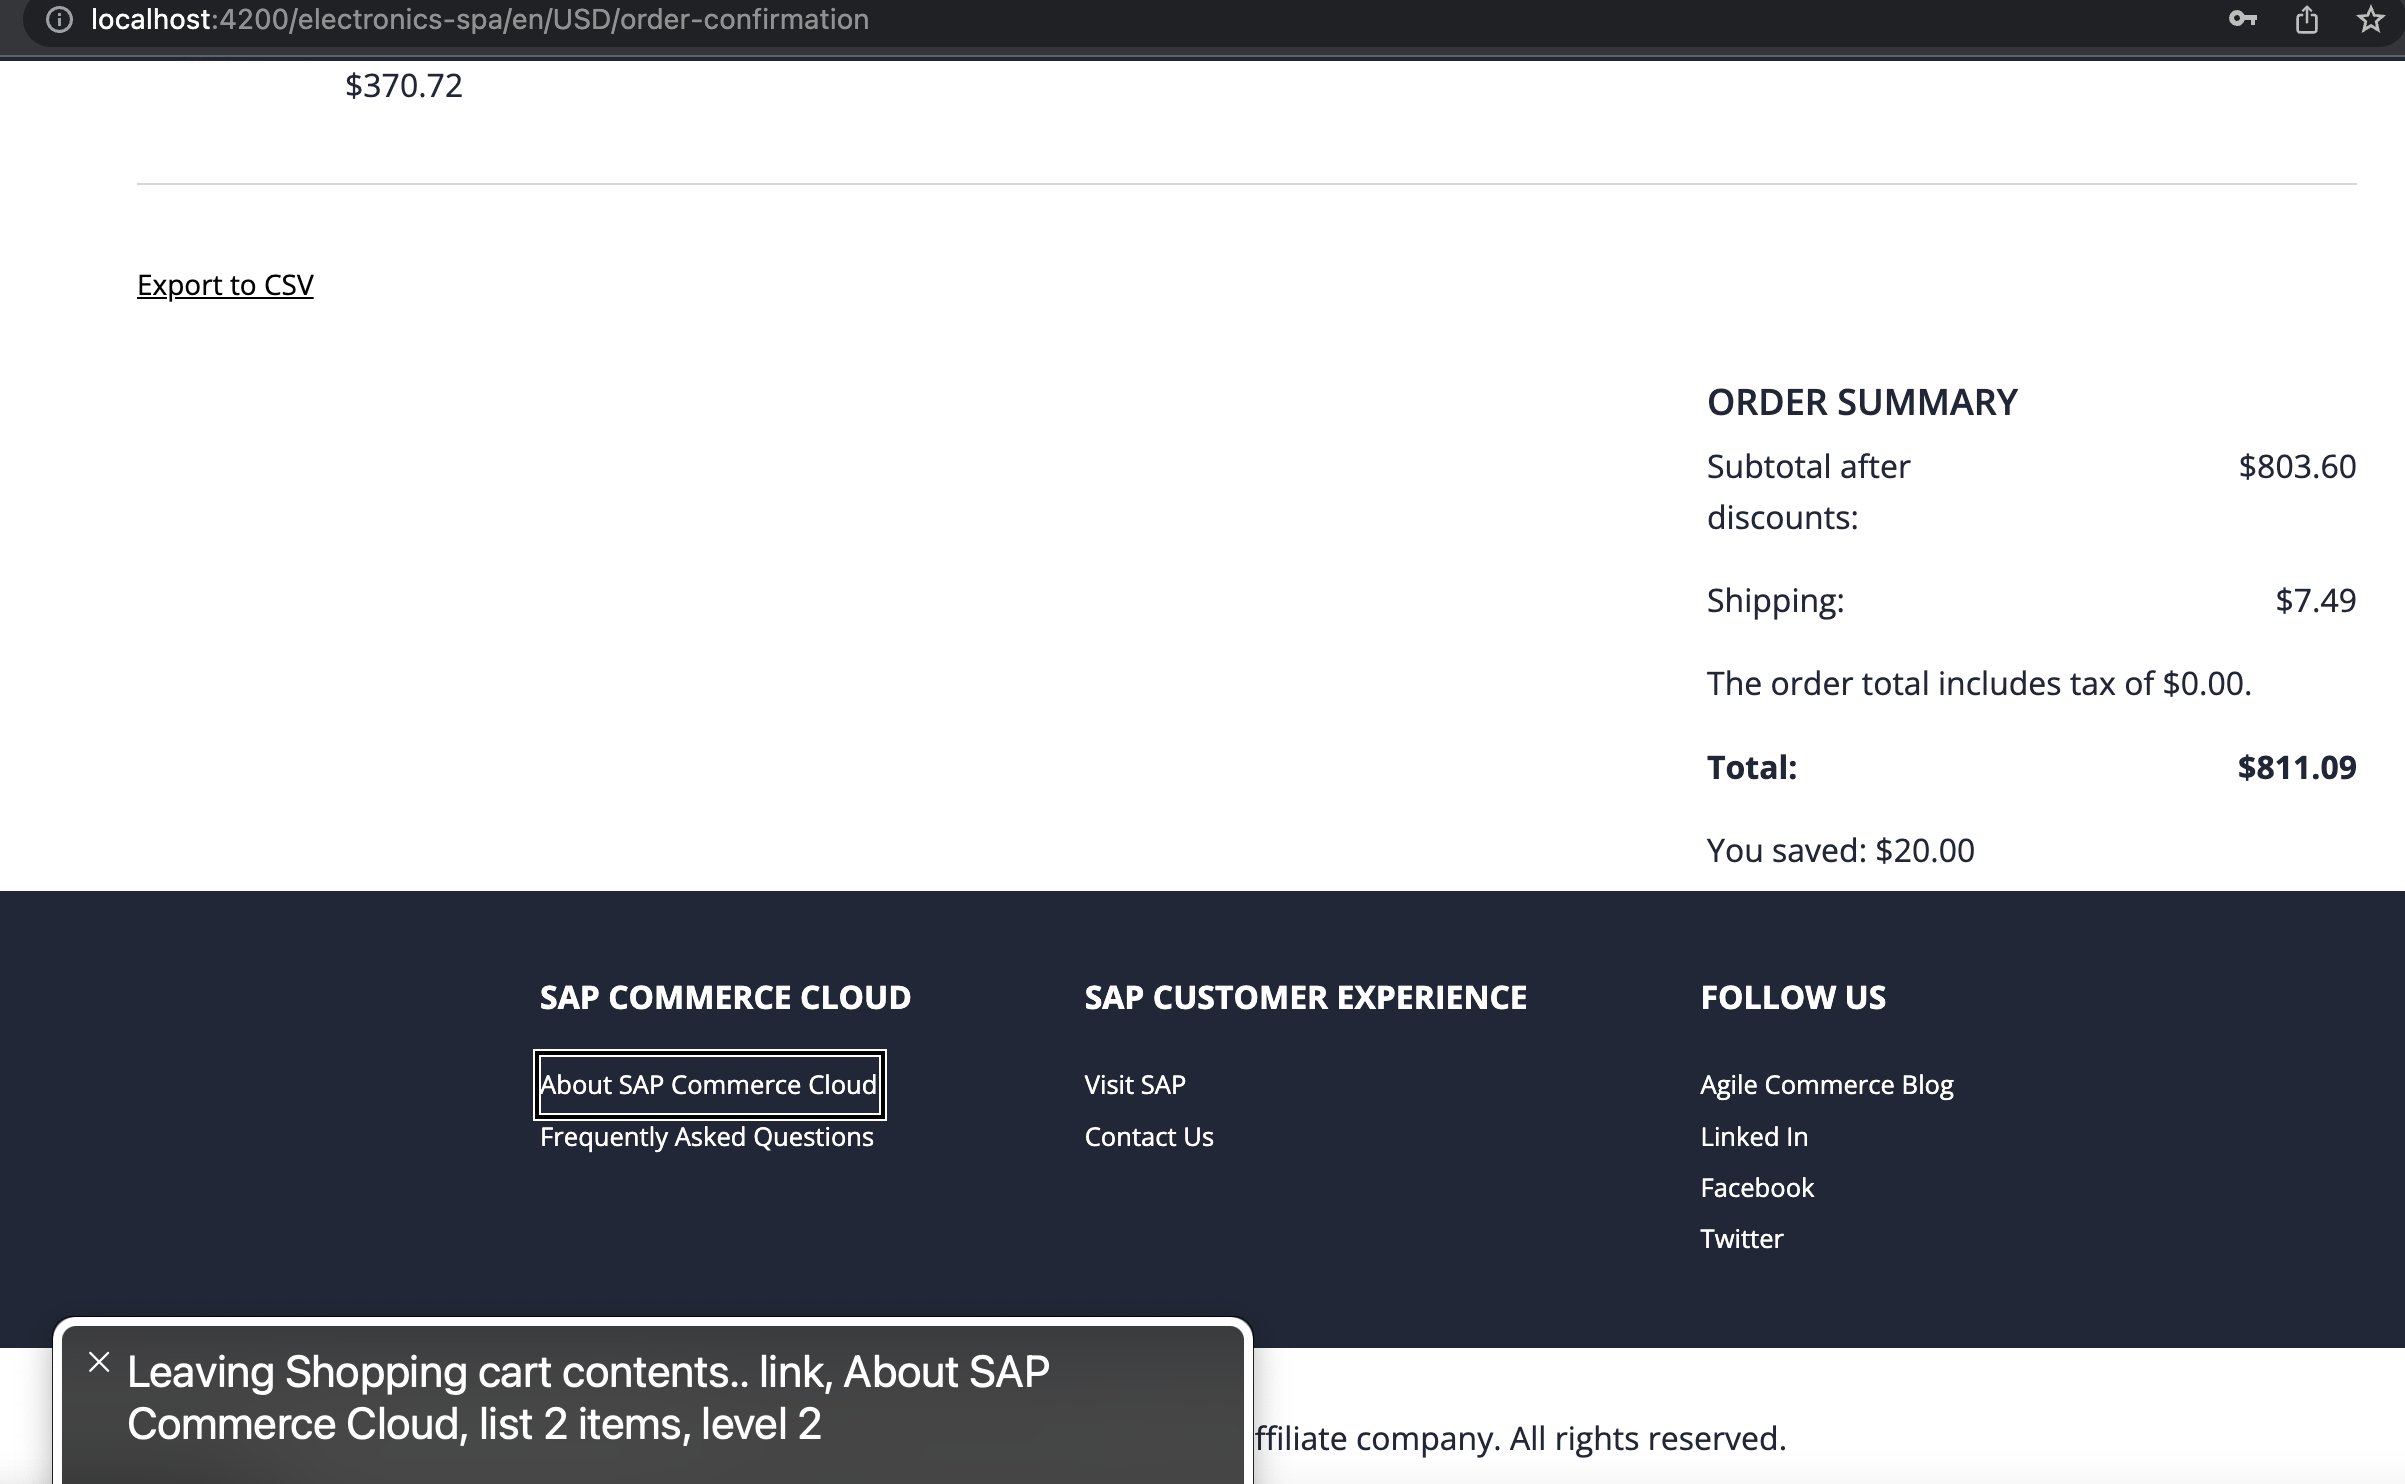Click the SAP CUSTOMER EXPERIENCE footer heading

point(1305,996)
